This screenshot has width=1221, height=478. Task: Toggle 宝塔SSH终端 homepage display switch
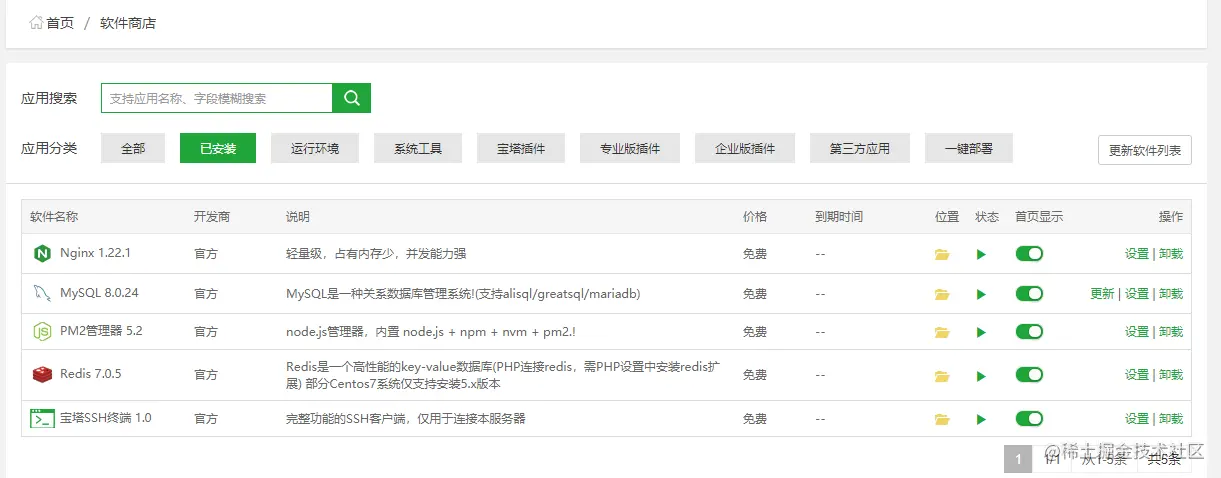point(1029,418)
